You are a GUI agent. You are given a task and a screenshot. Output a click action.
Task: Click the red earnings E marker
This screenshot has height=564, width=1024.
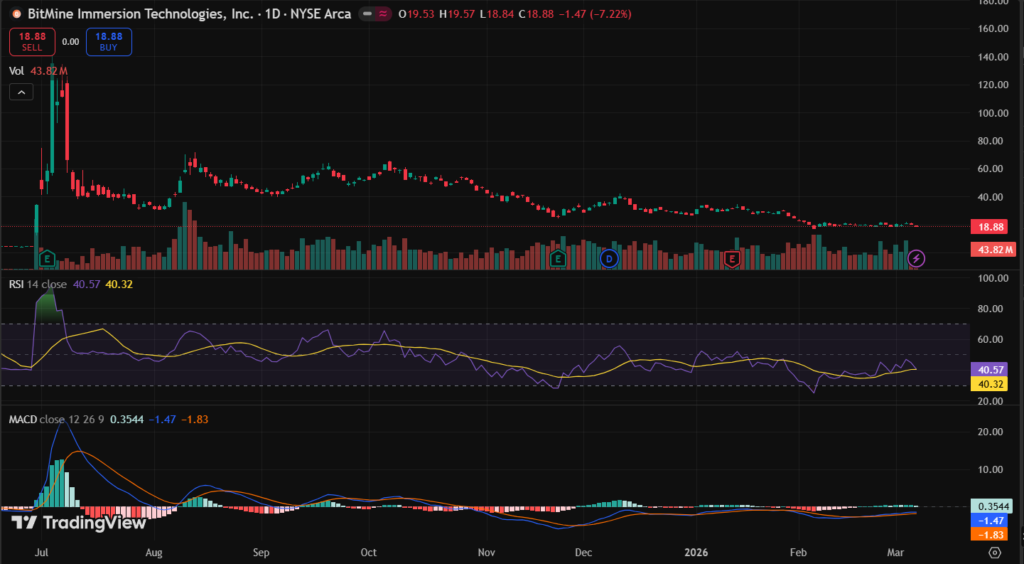pyautogui.click(x=732, y=259)
